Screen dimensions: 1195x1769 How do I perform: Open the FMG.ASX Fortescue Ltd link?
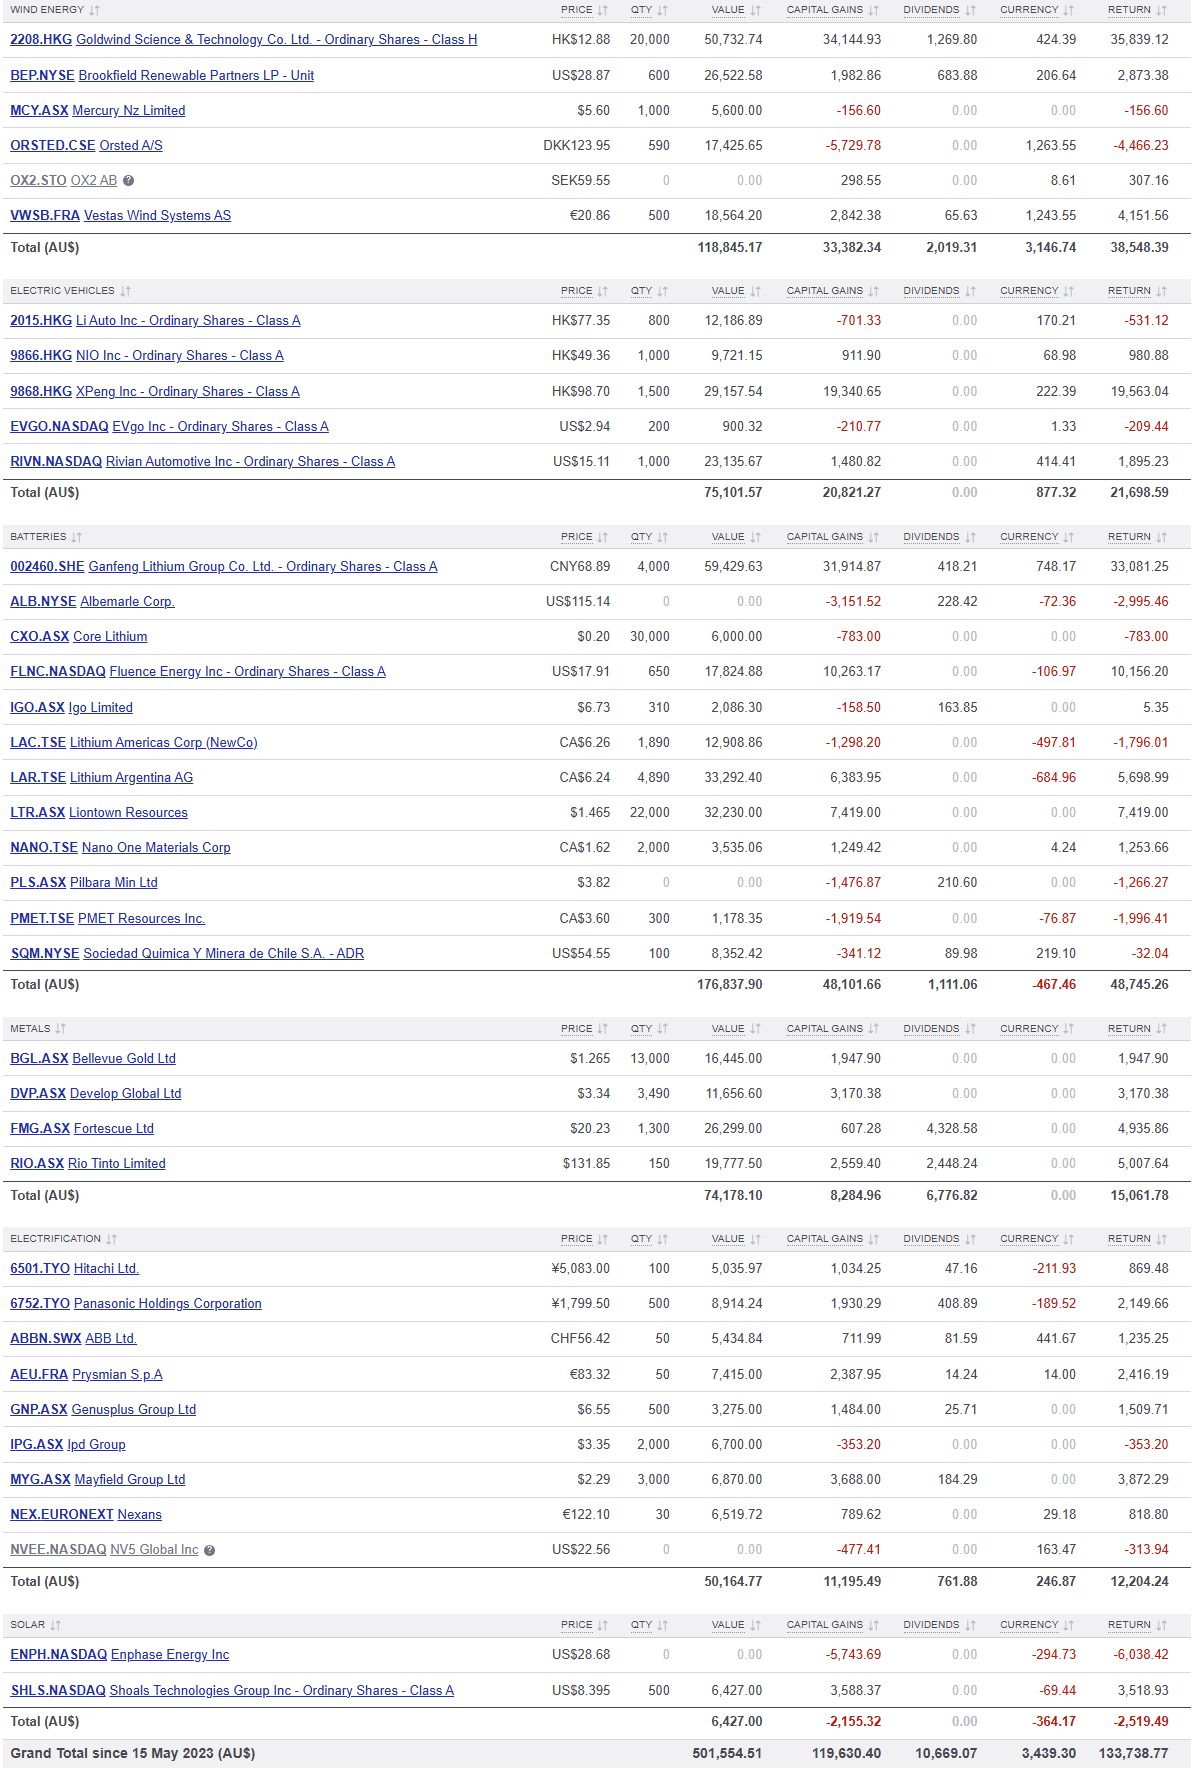coord(82,1129)
